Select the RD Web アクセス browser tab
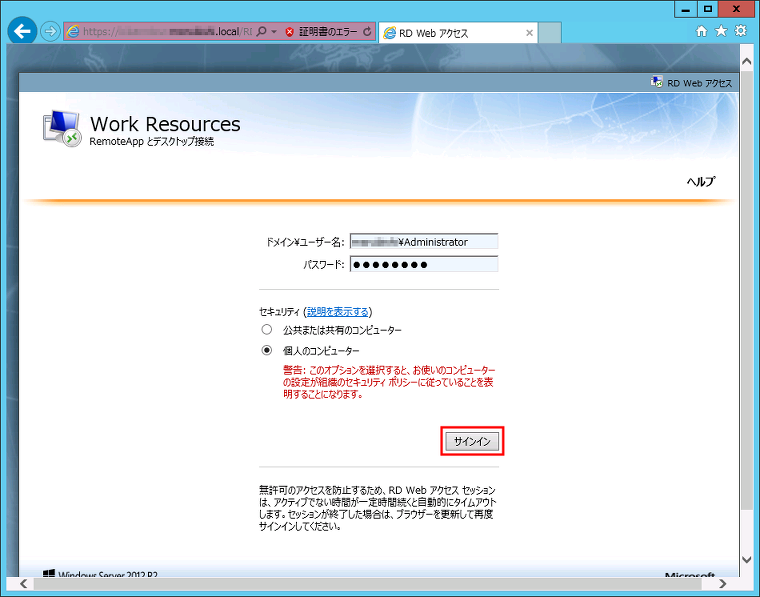760x597 pixels. [458, 33]
